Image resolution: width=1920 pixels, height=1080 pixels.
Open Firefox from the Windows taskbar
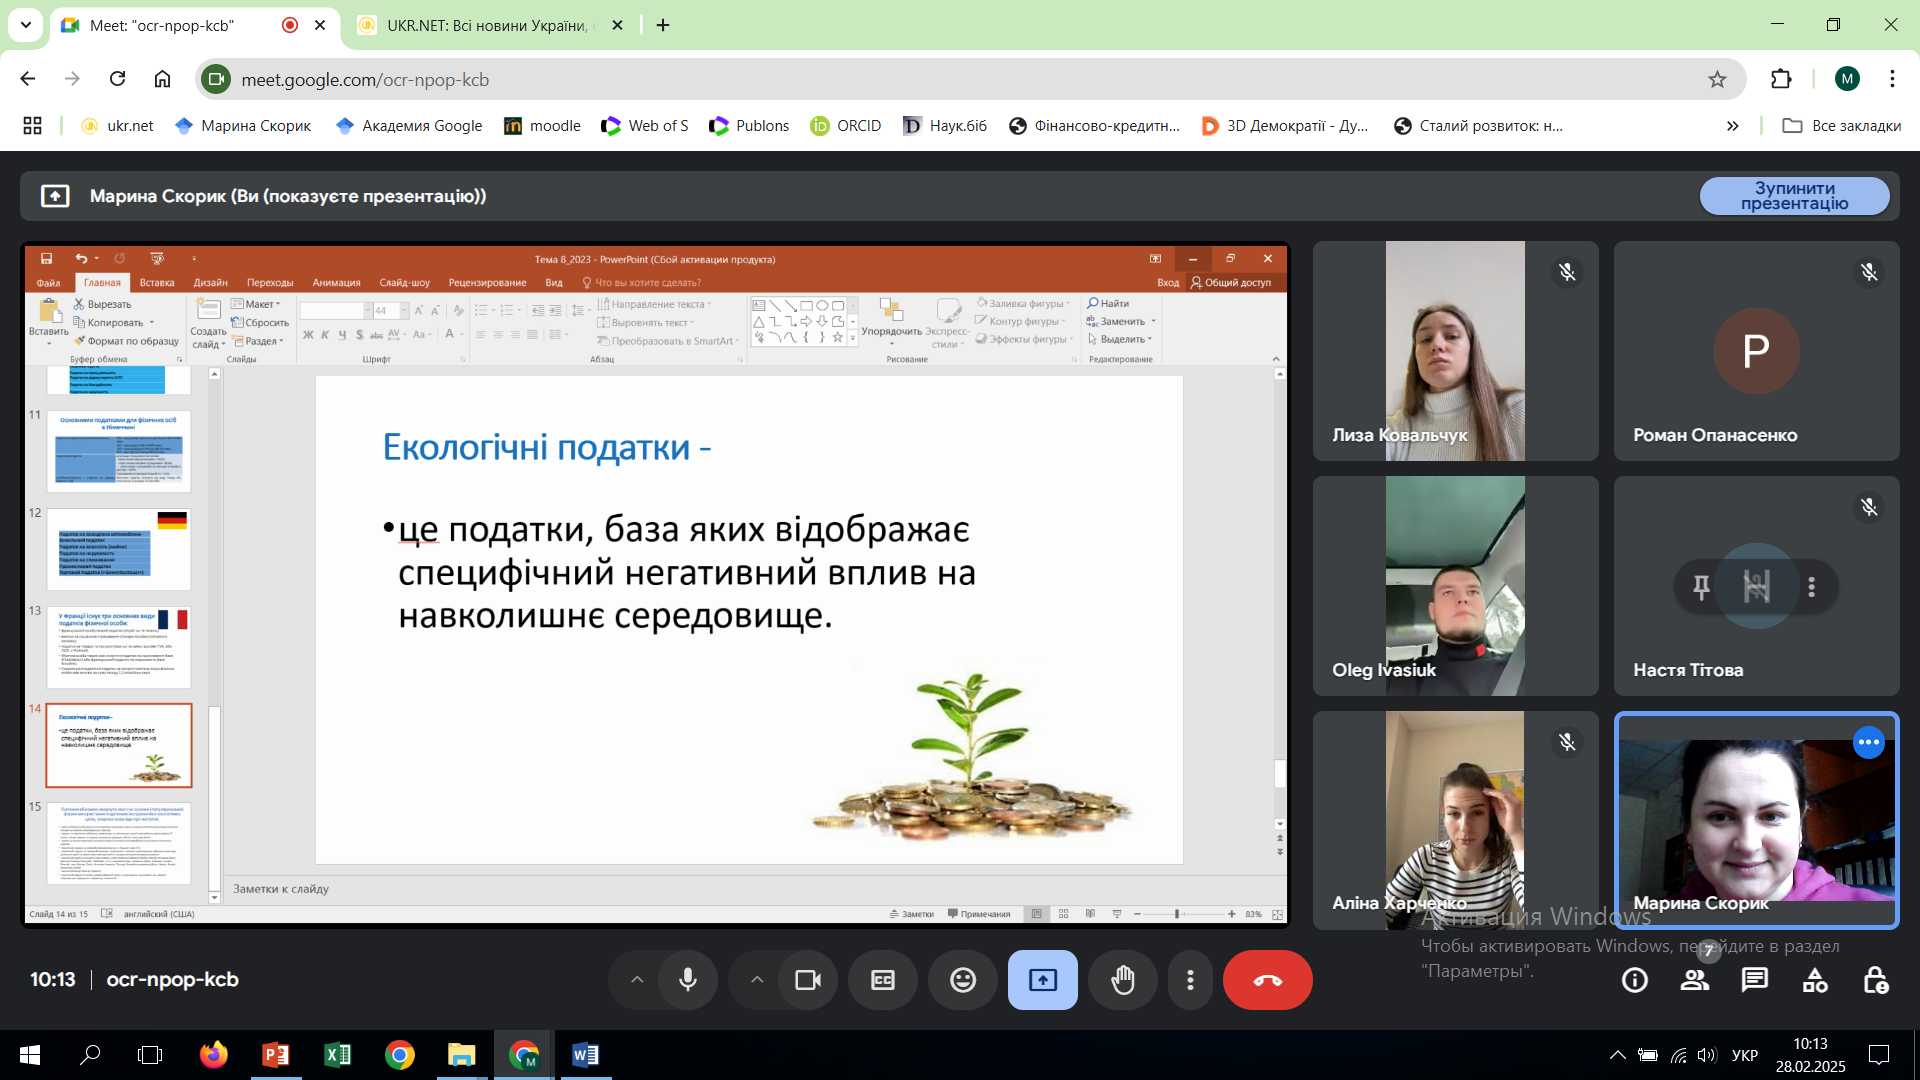[x=213, y=1055]
